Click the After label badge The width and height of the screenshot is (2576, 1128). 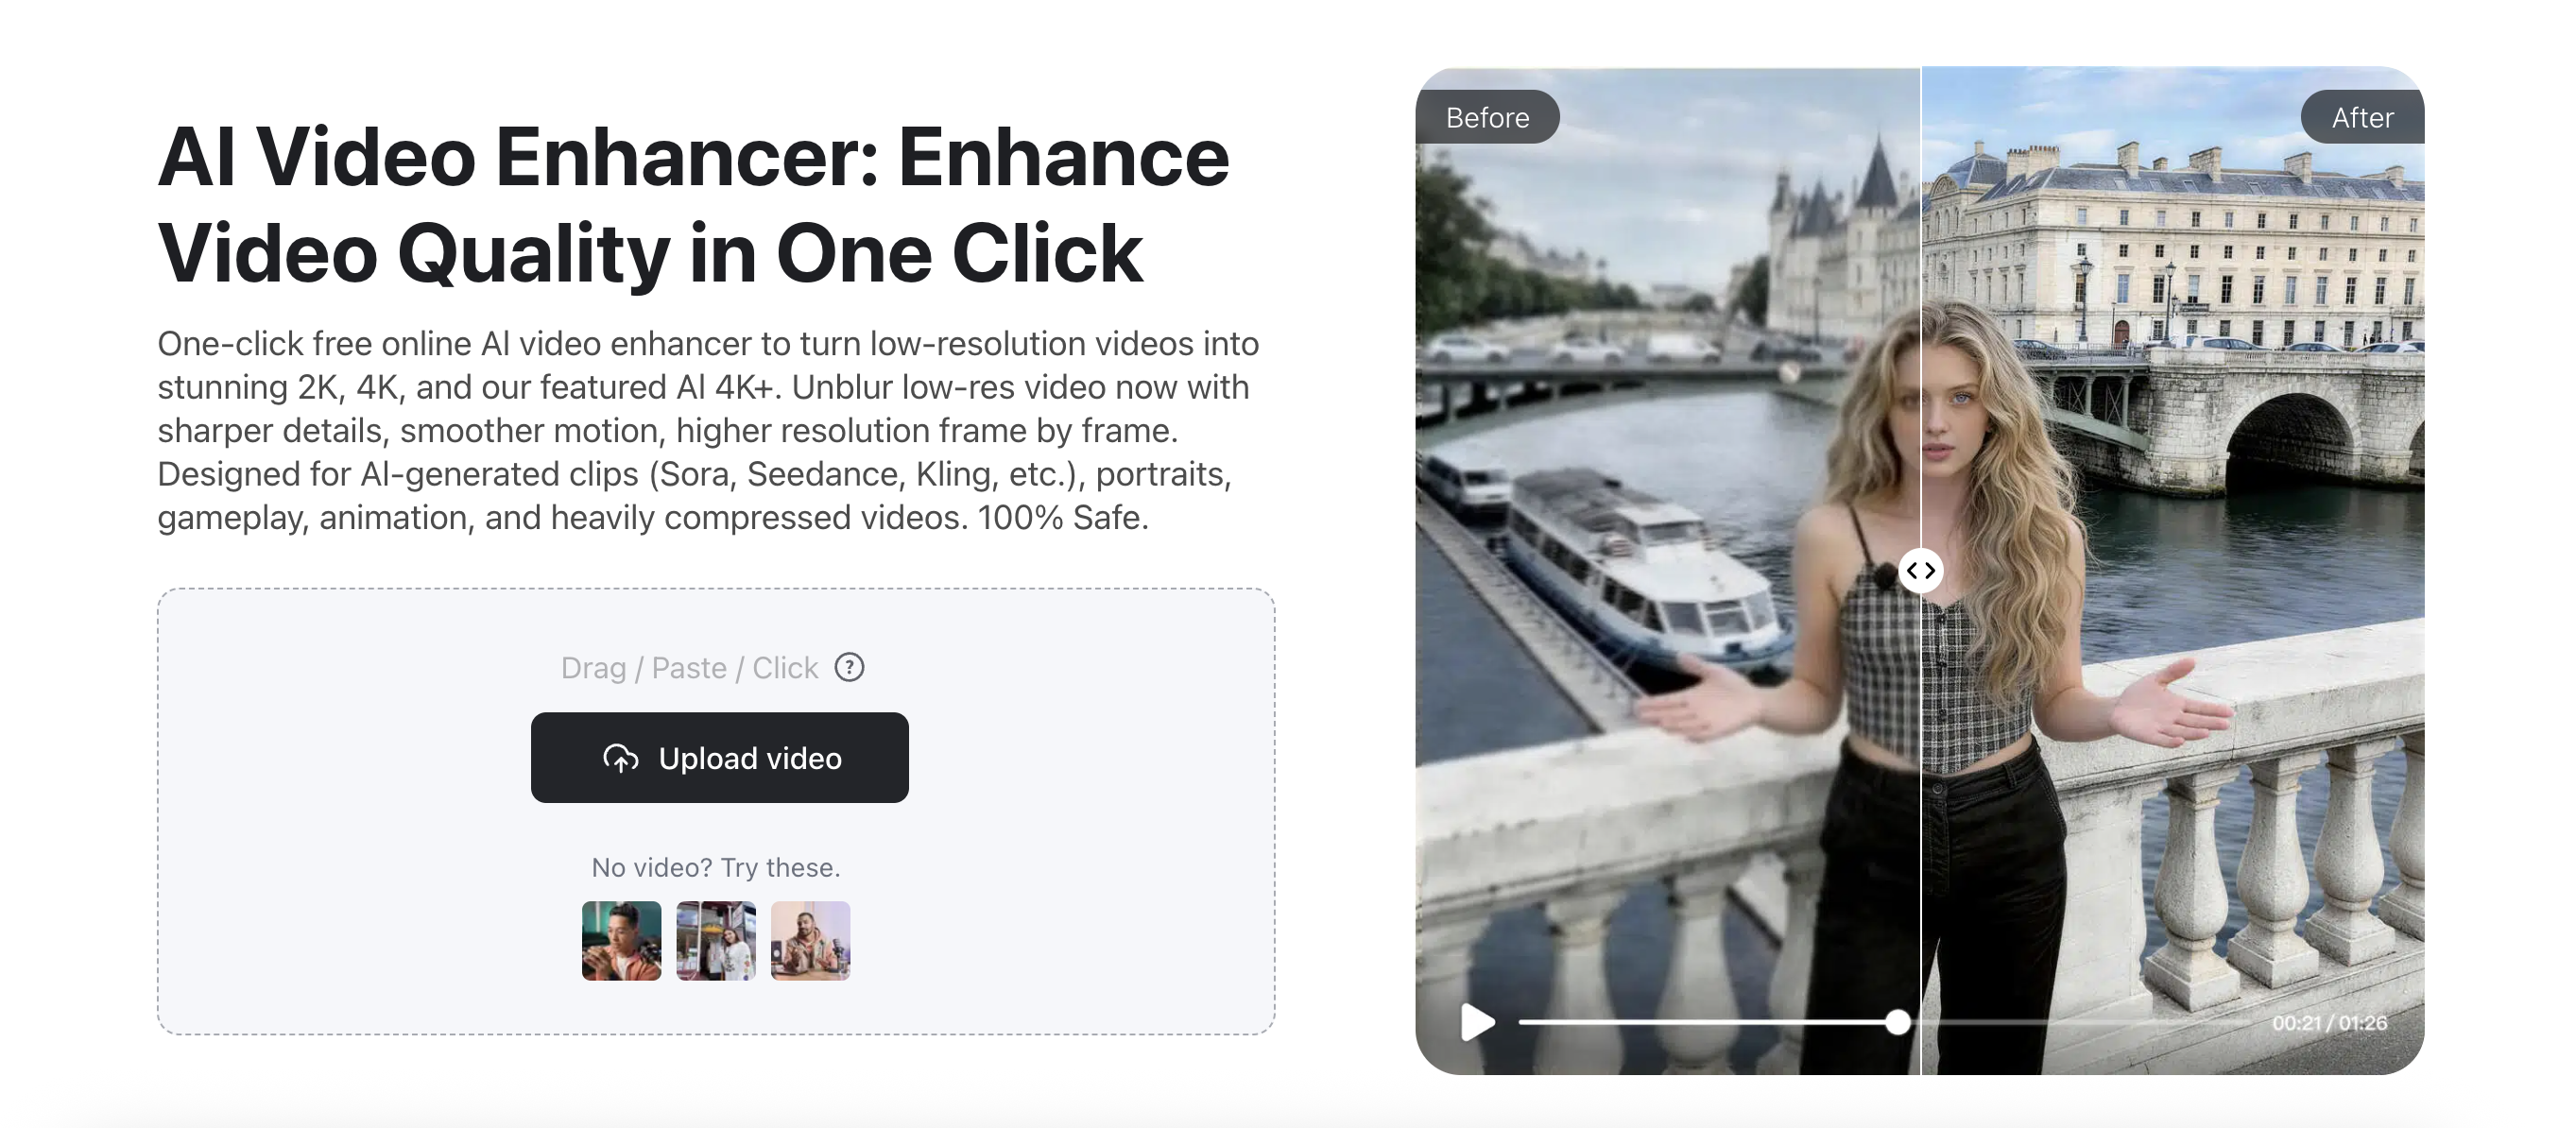coord(2362,117)
